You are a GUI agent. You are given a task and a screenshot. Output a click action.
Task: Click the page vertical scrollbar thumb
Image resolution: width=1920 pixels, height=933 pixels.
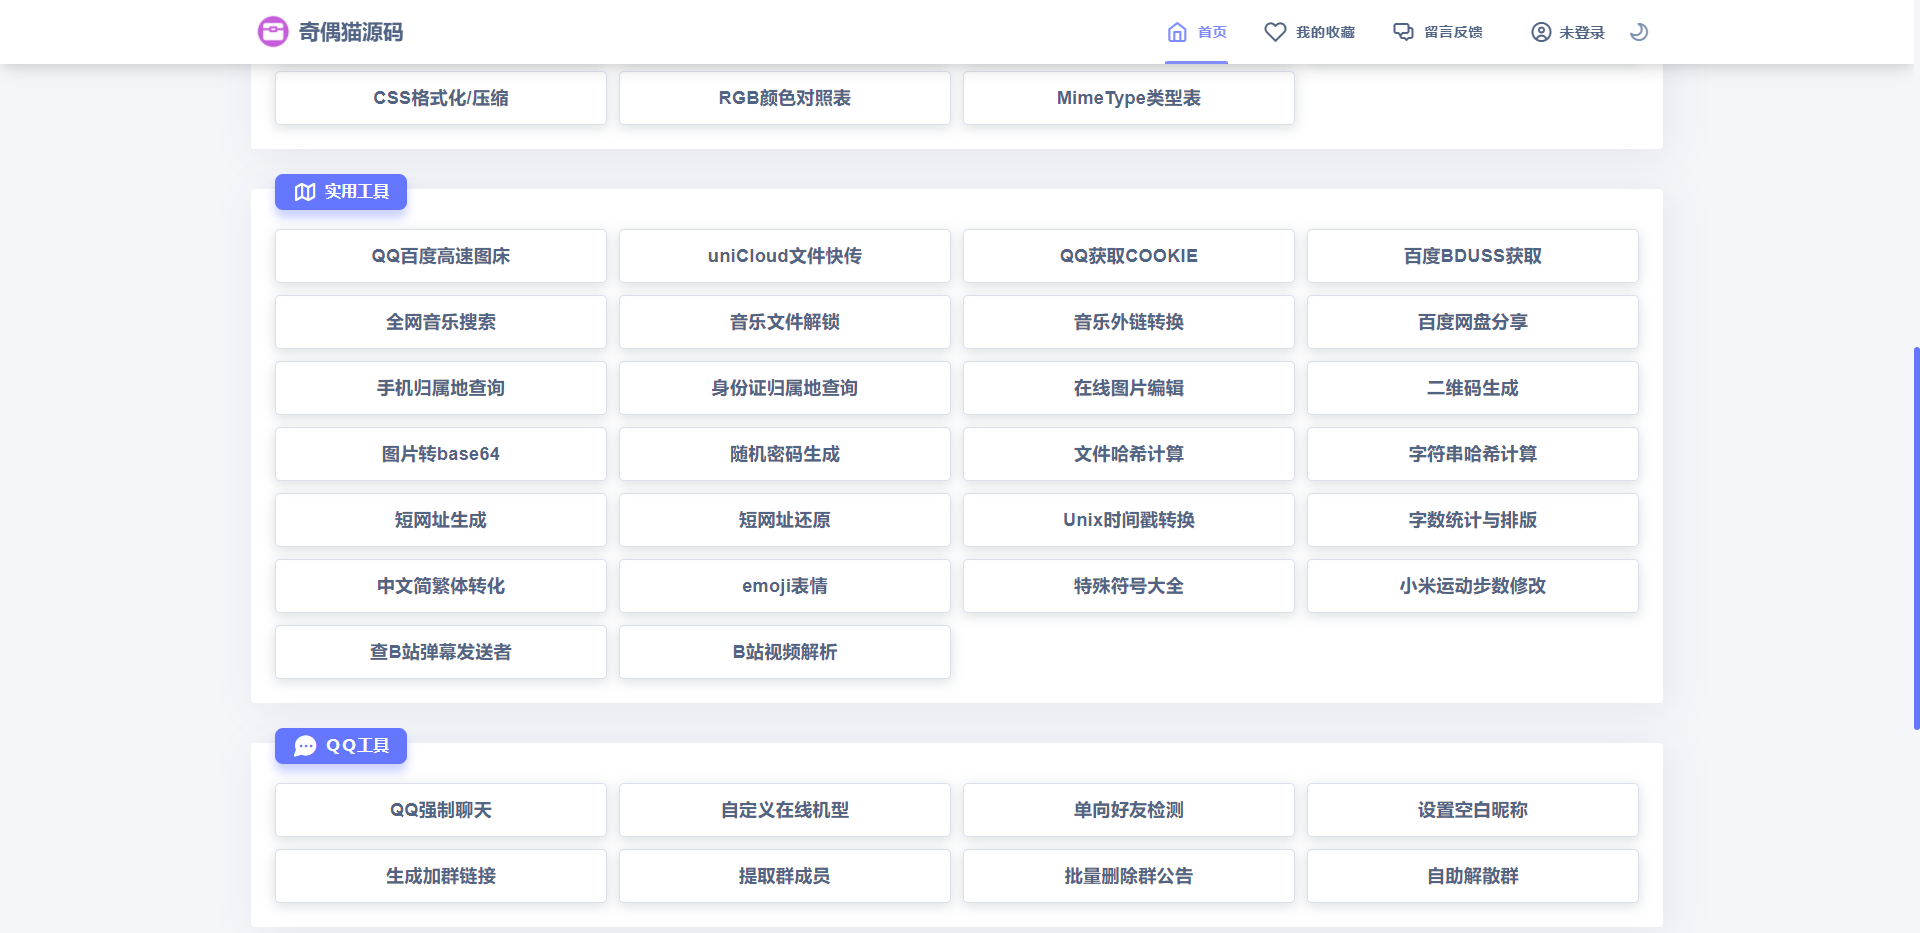coord(1916,538)
